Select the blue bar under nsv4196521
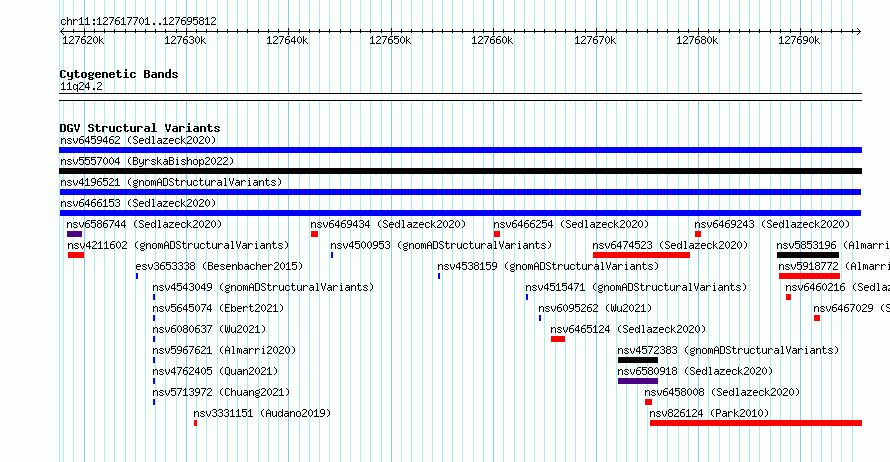The image size is (890, 462). (460, 192)
